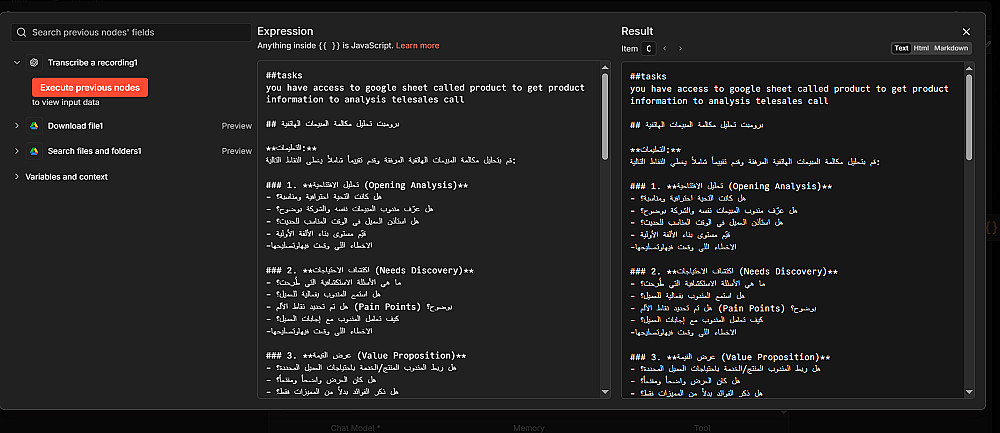1000x433 pixels.
Task: Click the Expression panel scrollbar thumb
Action: 605,115
